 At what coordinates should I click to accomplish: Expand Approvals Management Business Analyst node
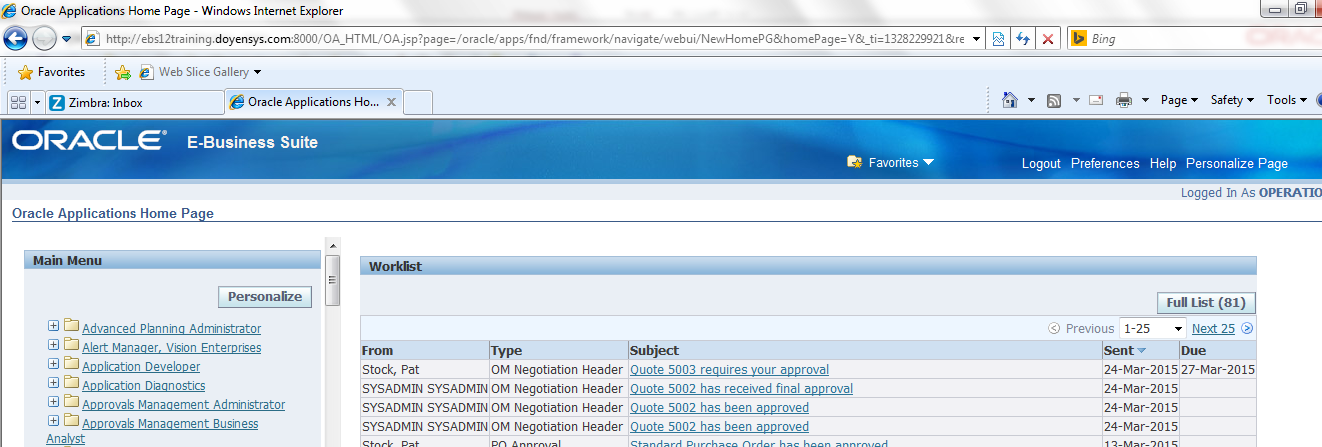[53, 421]
